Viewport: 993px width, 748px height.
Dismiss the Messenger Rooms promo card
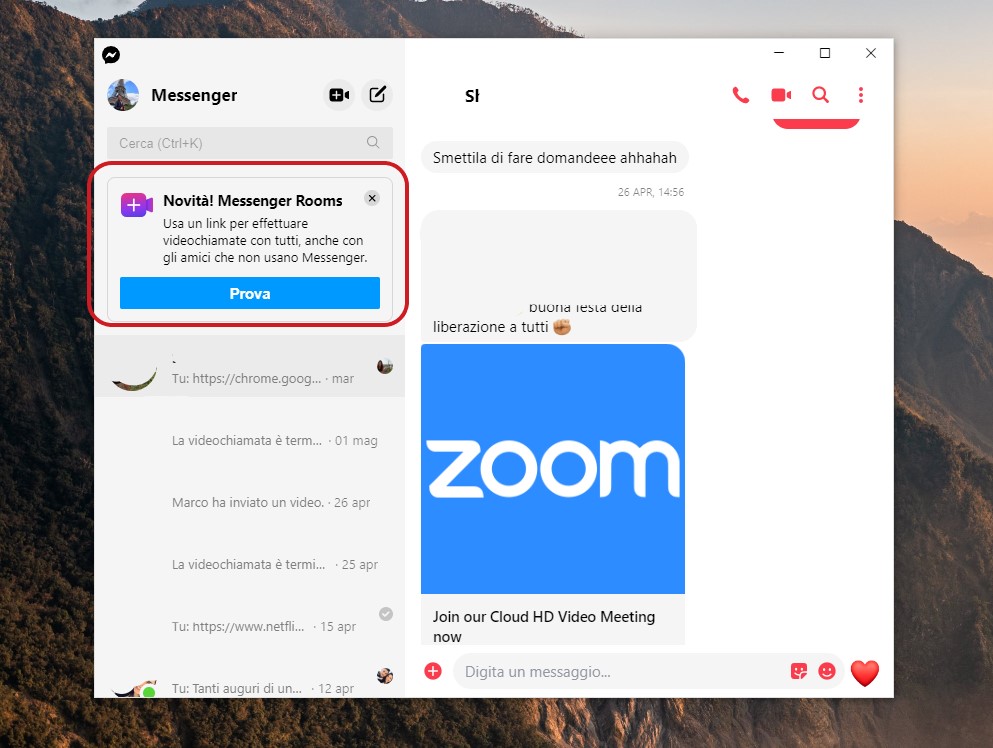point(372,198)
